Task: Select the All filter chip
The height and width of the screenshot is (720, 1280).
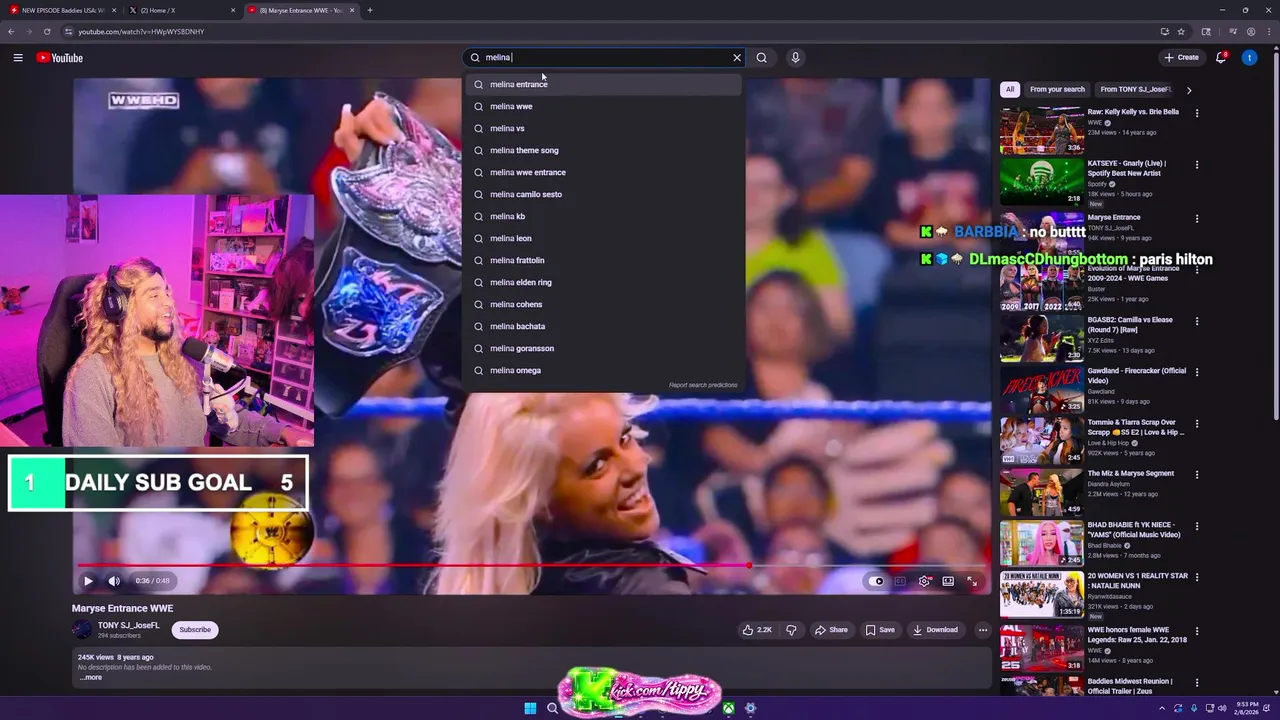Action: pyautogui.click(x=1010, y=89)
